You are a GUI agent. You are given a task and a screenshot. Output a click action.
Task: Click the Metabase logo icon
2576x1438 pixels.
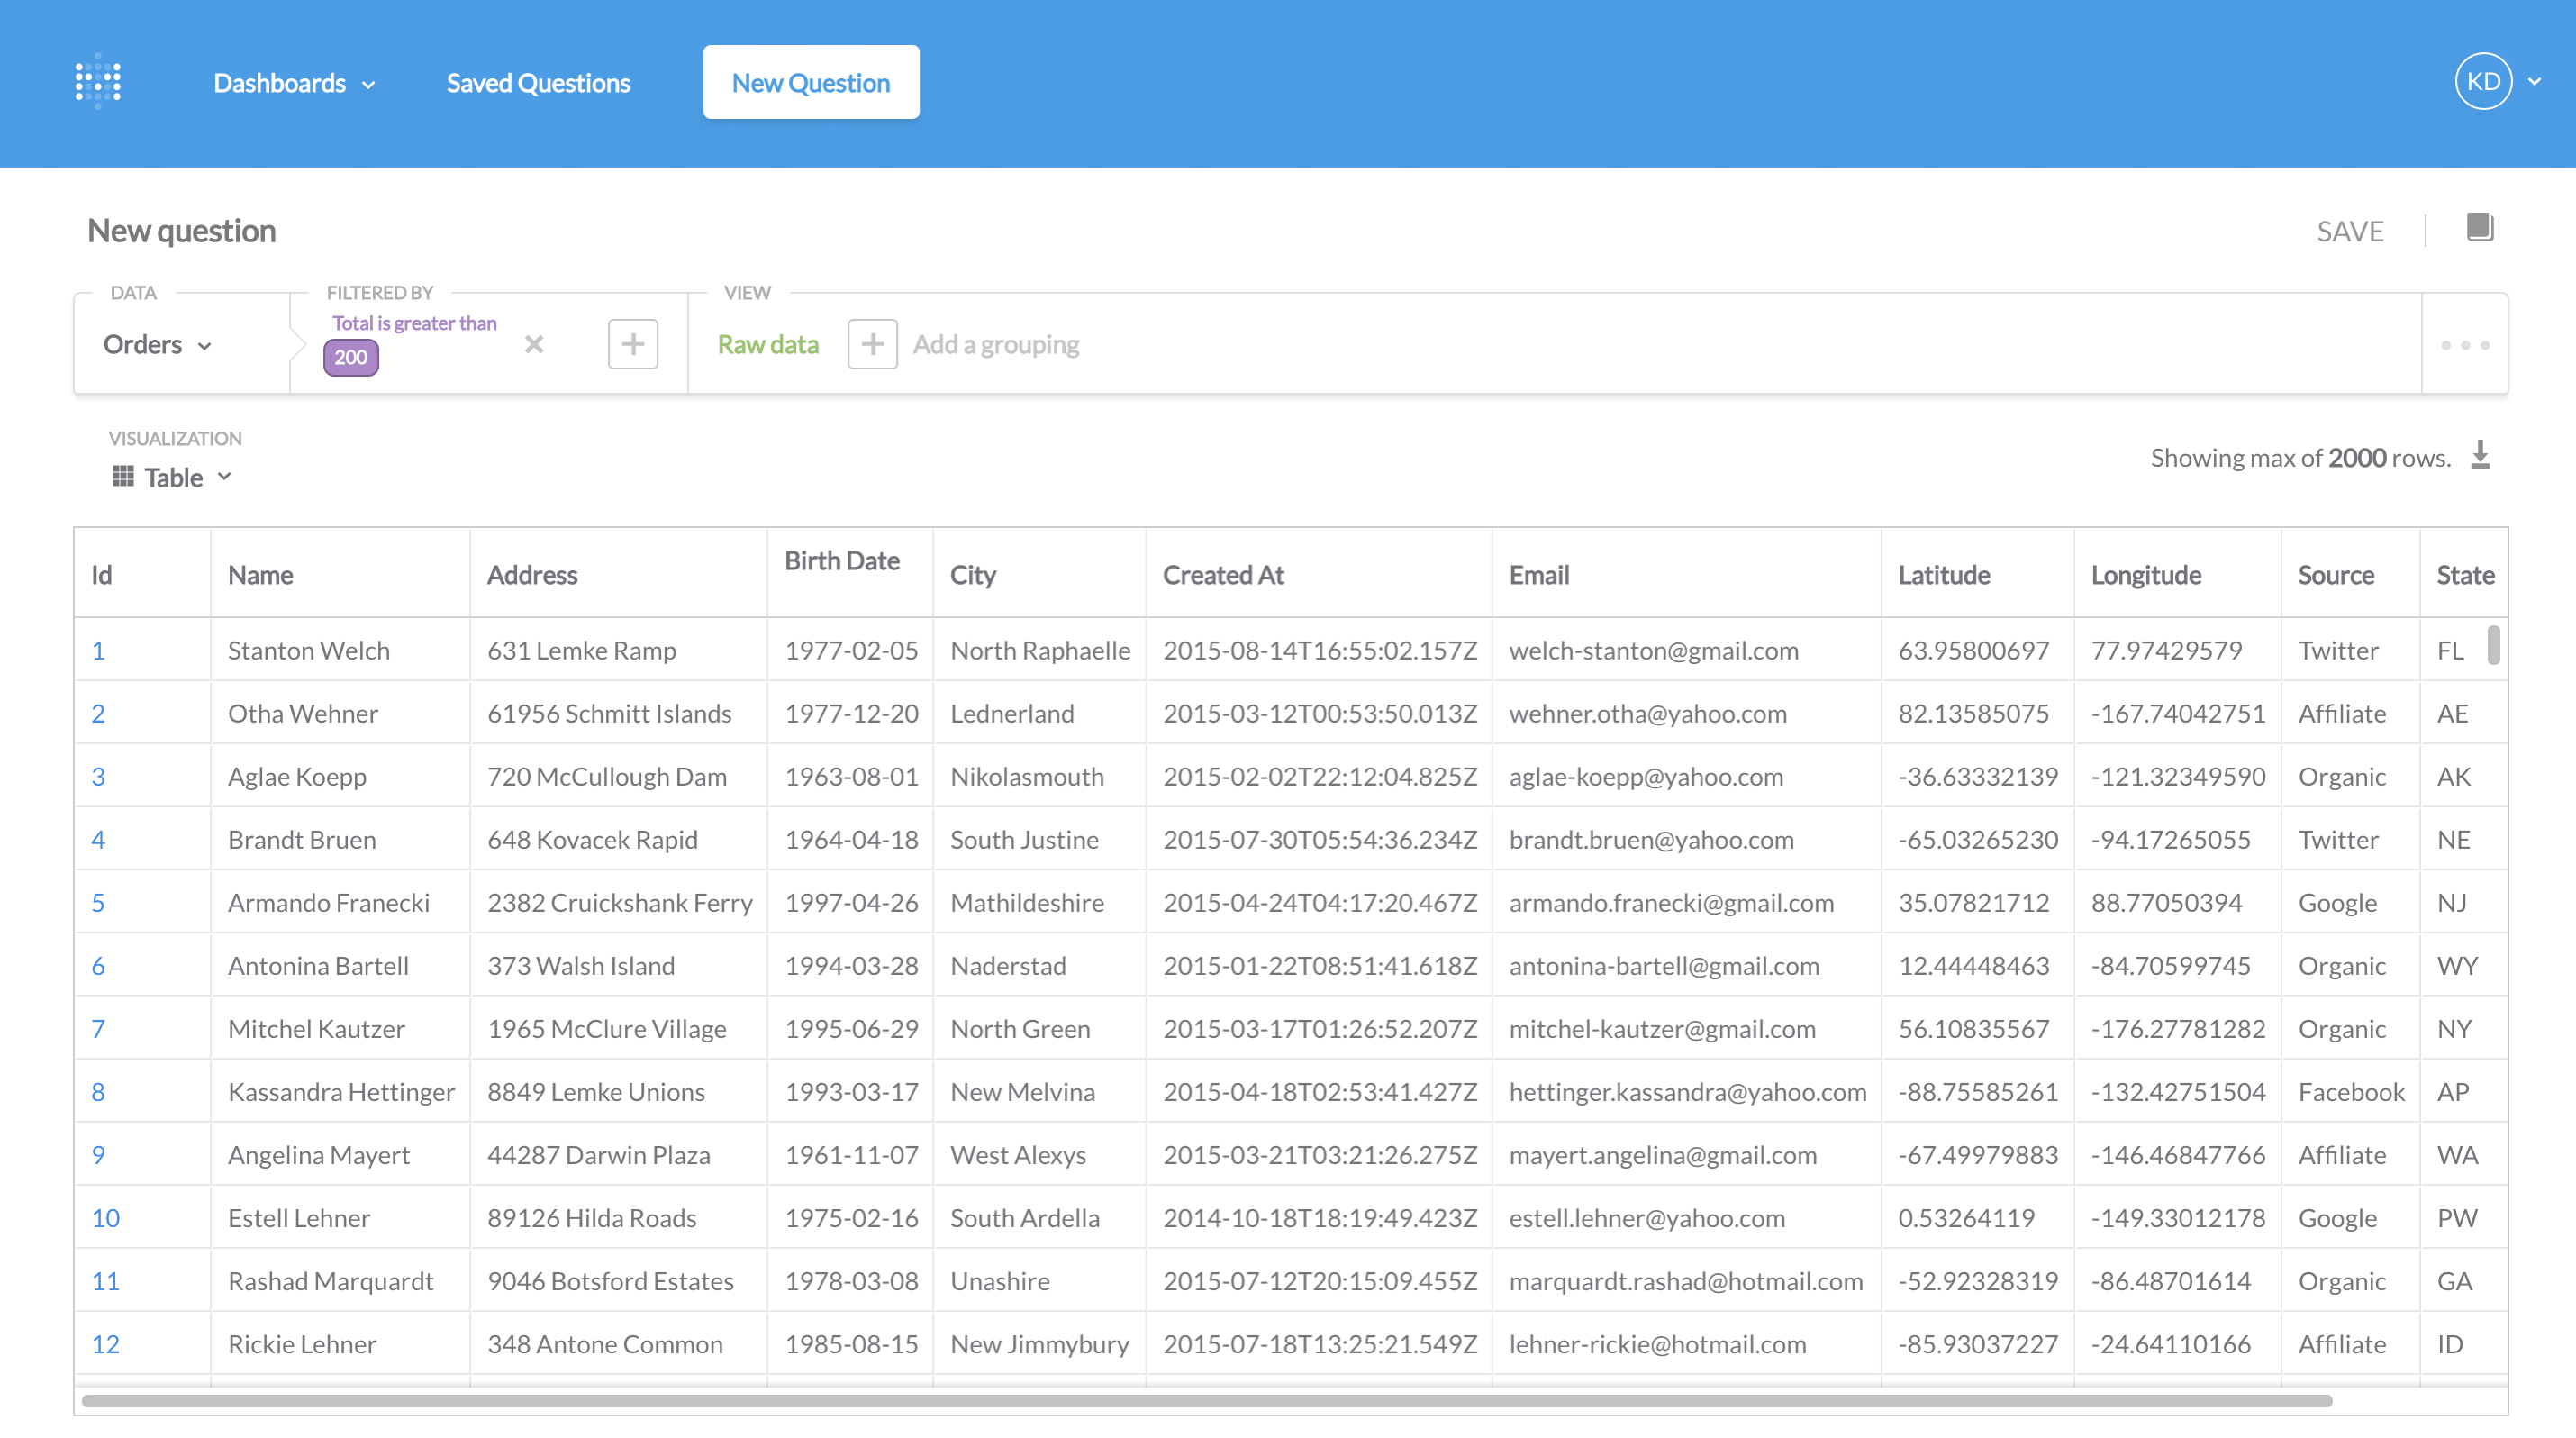pyautogui.click(x=96, y=81)
